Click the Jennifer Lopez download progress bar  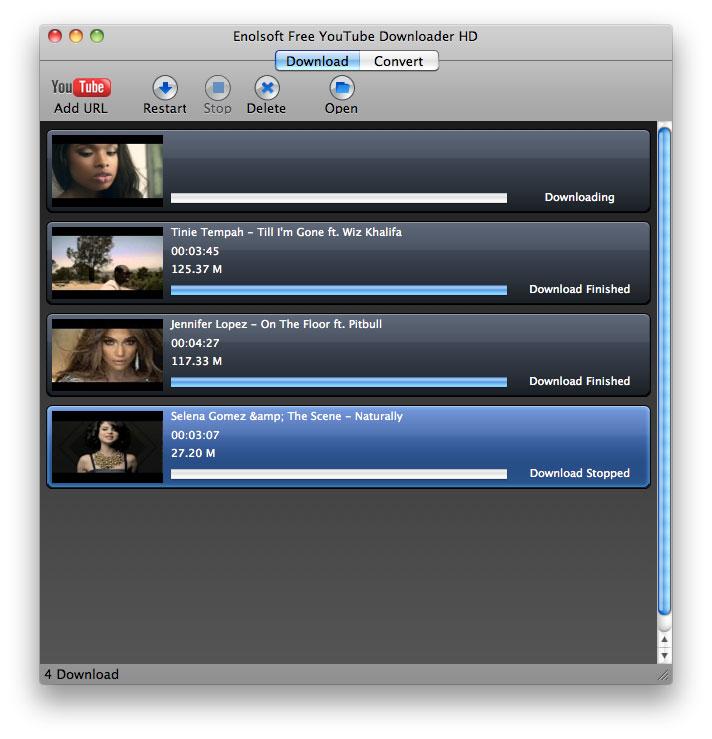pyautogui.click(x=339, y=382)
